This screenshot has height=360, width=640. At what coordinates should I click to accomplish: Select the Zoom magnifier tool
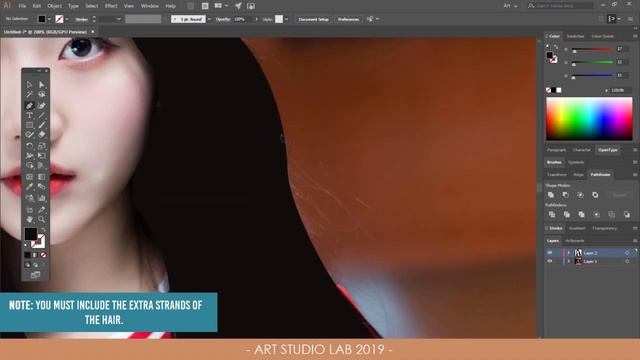tap(42, 219)
